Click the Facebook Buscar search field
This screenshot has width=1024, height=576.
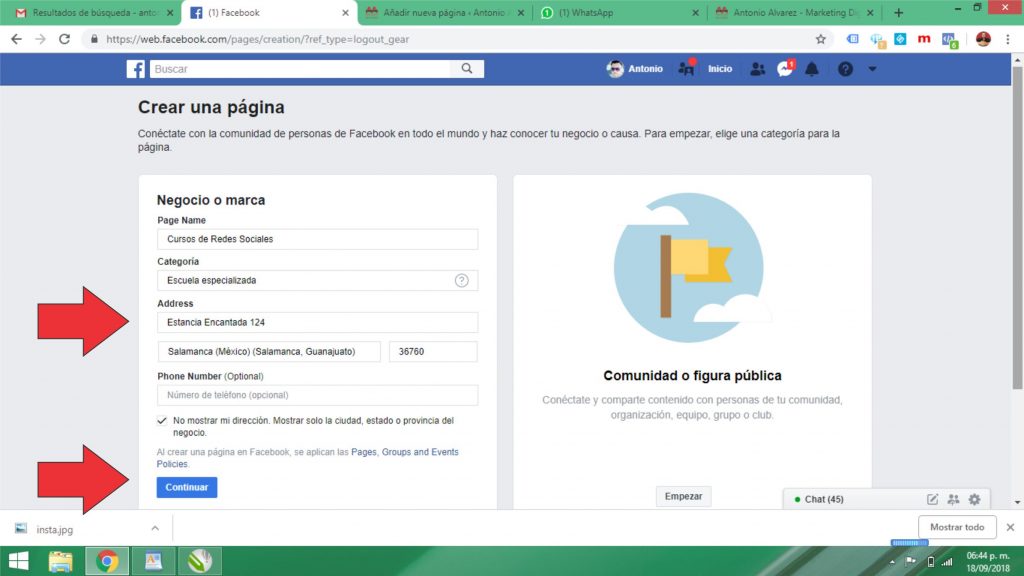[x=300, y=69]
